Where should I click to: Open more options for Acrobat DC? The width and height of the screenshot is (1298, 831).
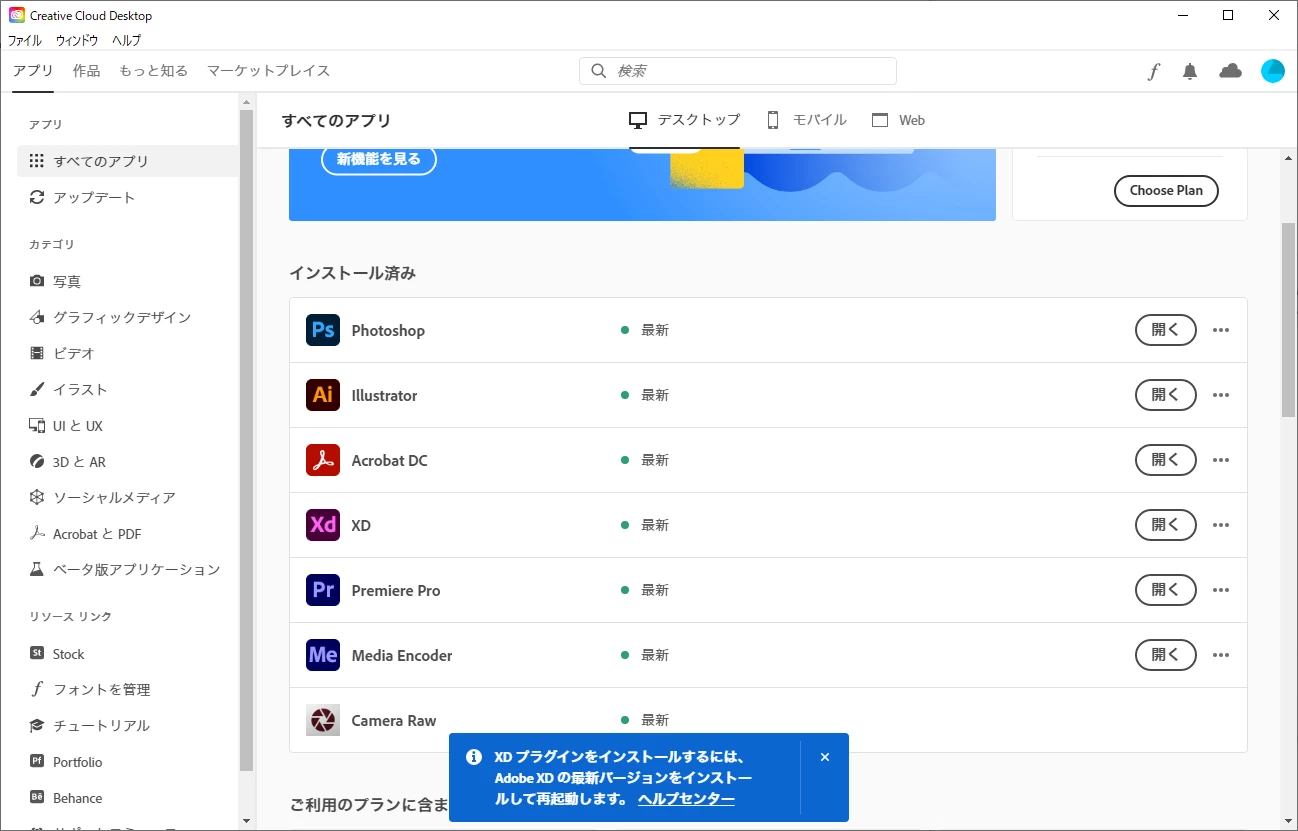click(1220, 460)
